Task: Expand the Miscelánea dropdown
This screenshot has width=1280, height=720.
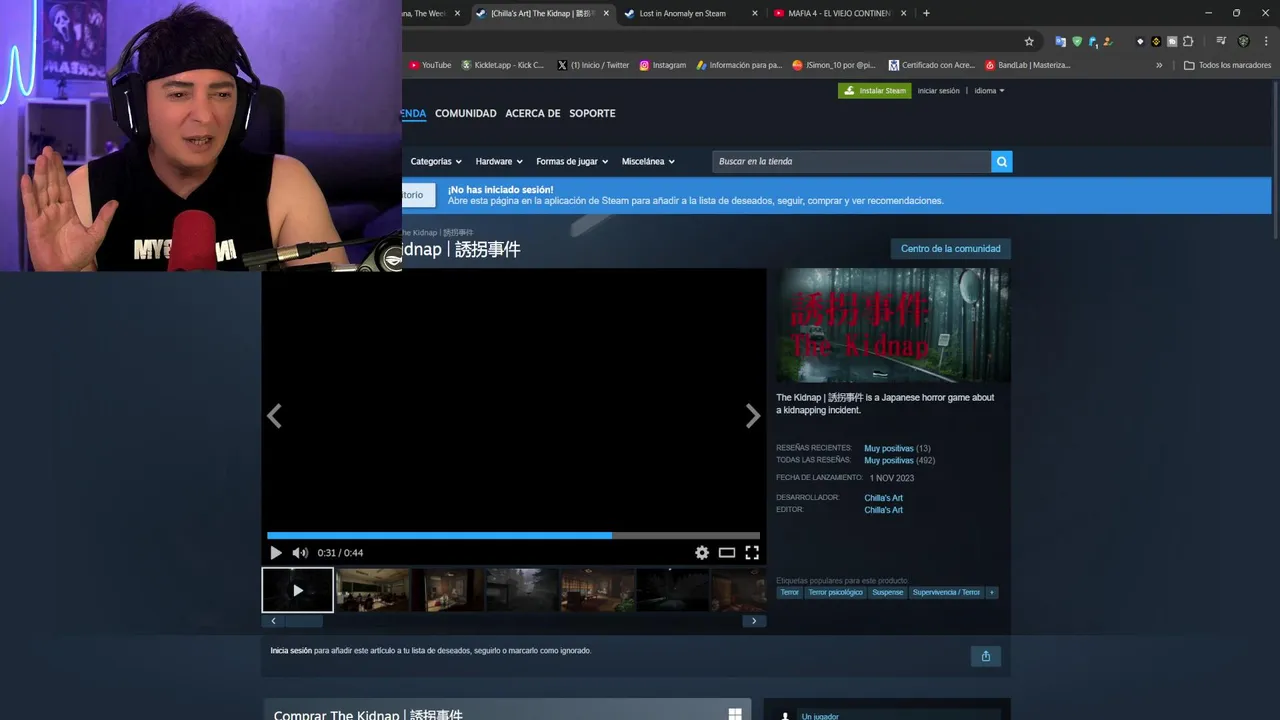Action: (648, 162)
